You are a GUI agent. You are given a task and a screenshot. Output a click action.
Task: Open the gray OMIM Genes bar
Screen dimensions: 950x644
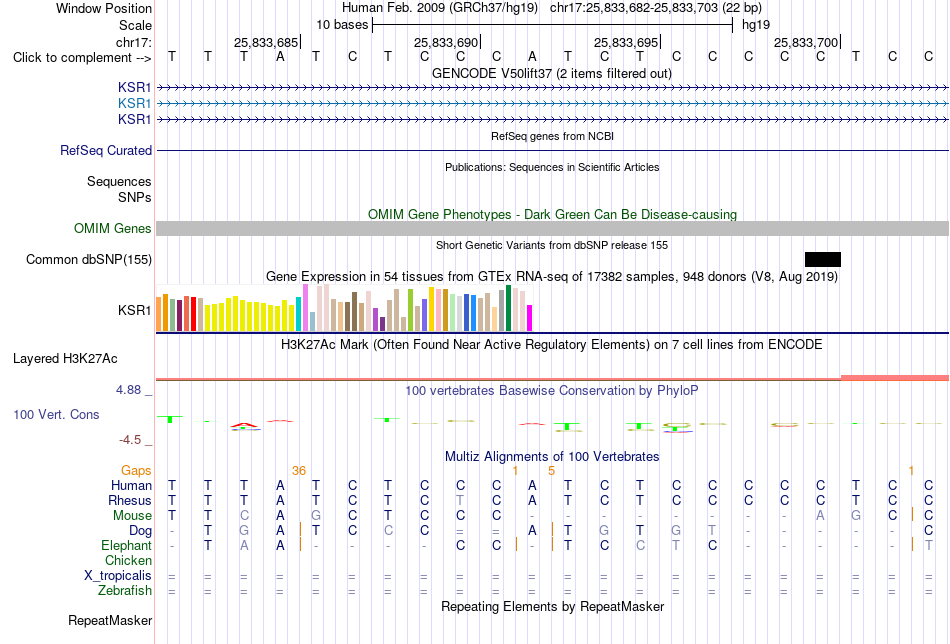553,228
